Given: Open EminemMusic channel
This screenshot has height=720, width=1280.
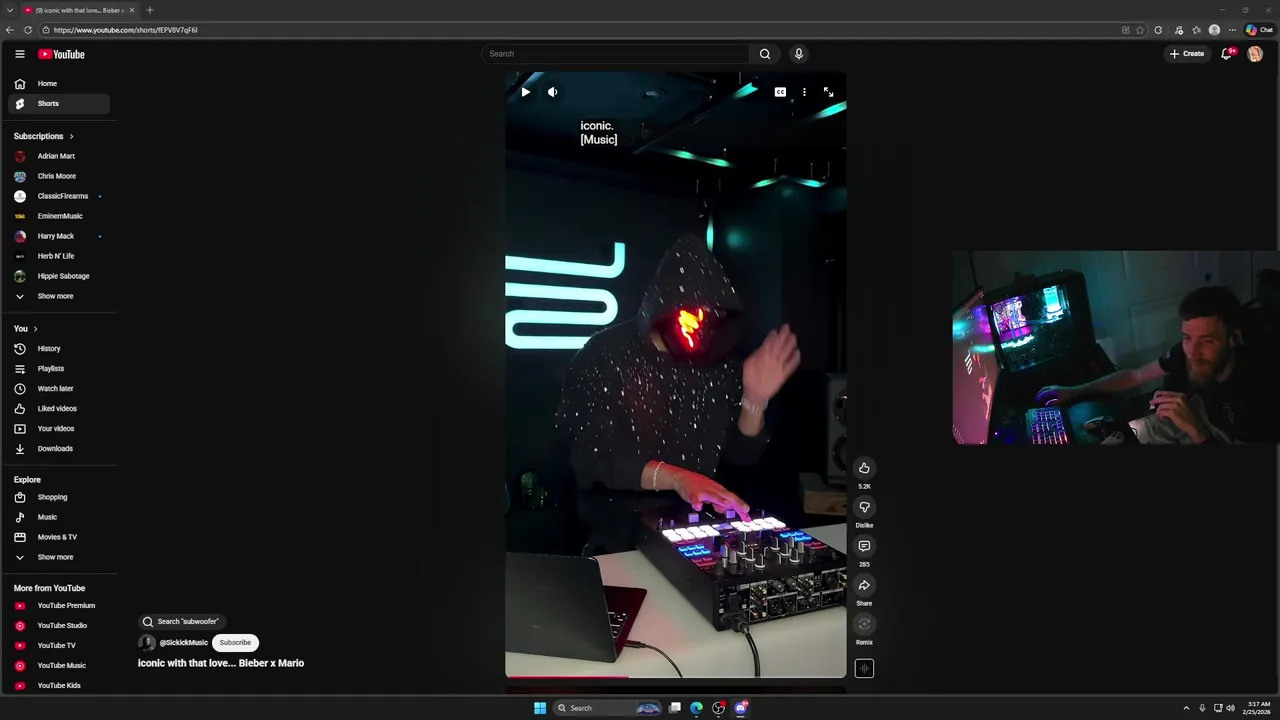Looking at the screenshot, I should coord(59,216).
